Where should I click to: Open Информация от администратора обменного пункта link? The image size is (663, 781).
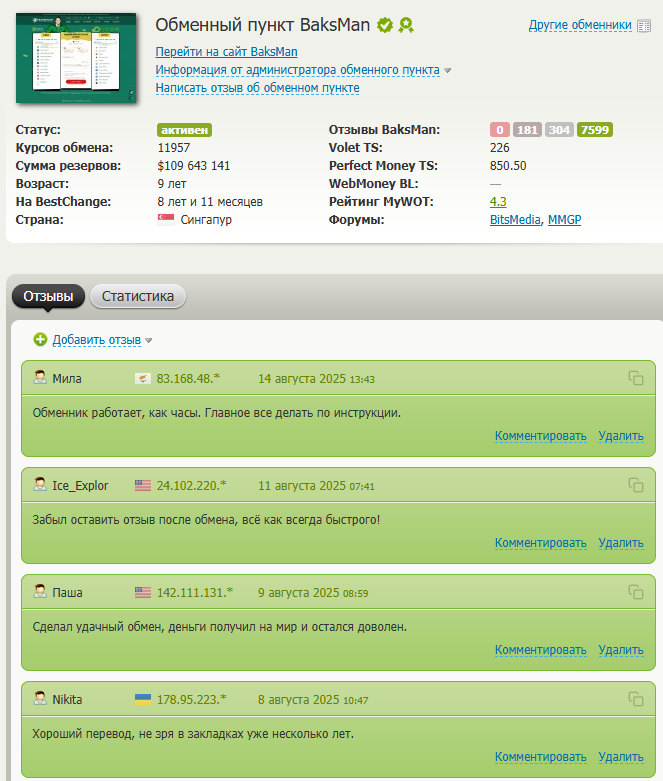[297, 70]
